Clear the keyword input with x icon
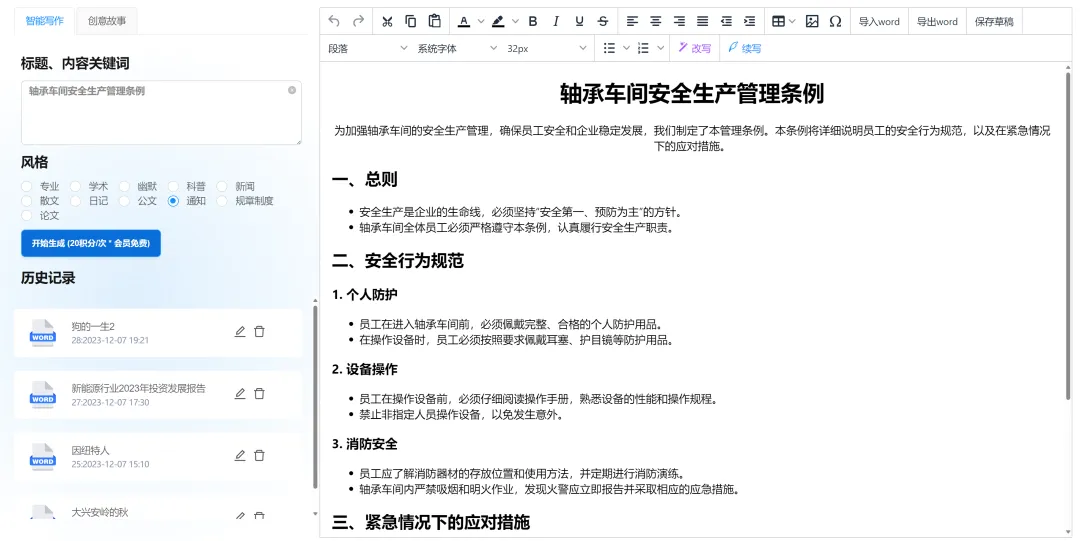Image resolution: width=1080 pixels, height=541 pixels. 292,90
